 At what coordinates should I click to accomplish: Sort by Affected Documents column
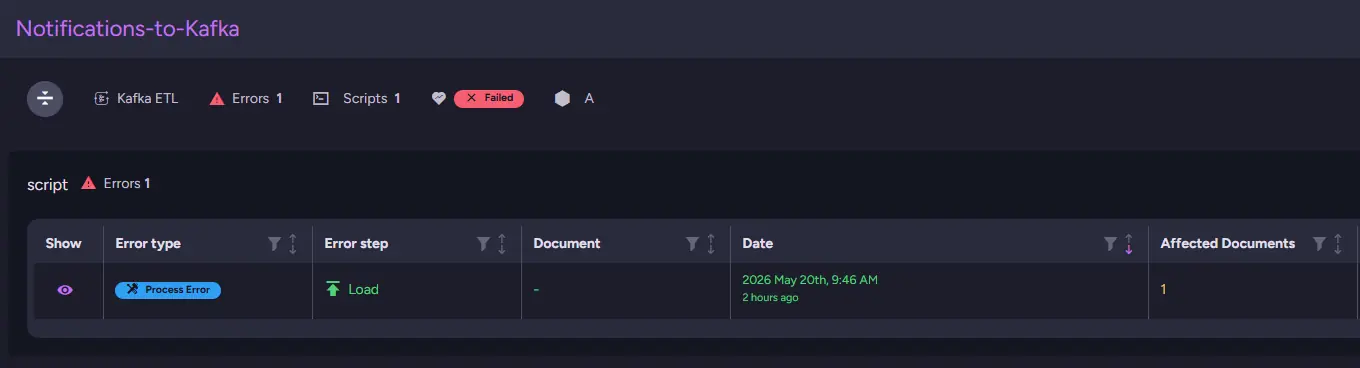1338,243
